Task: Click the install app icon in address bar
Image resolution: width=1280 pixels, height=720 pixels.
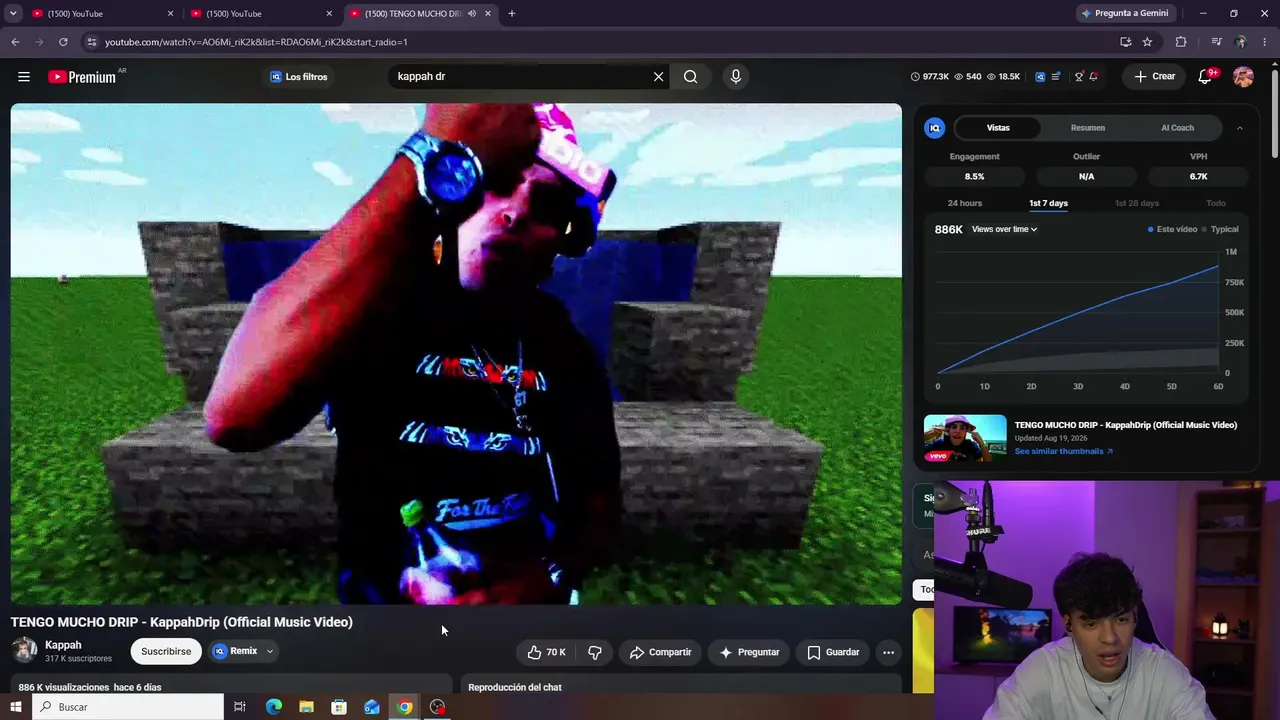Action: click(x=1126, y=42)
